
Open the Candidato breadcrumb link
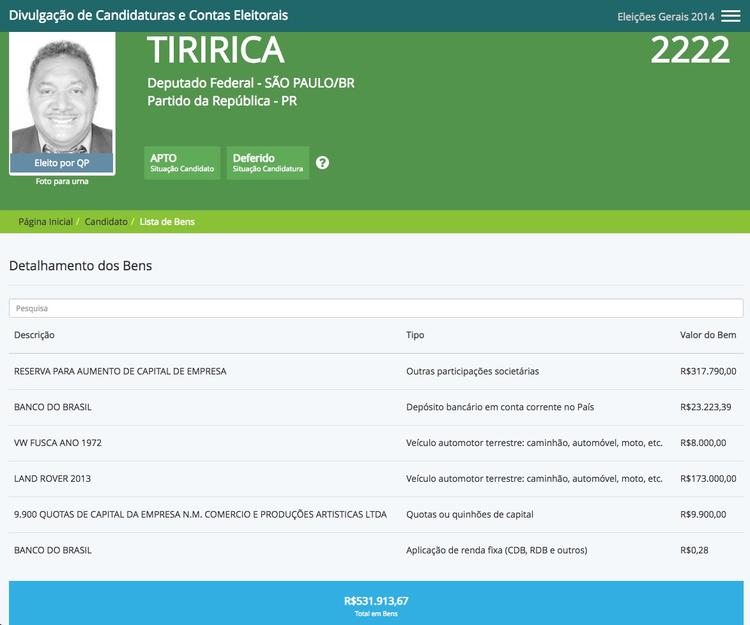(106, 222)
